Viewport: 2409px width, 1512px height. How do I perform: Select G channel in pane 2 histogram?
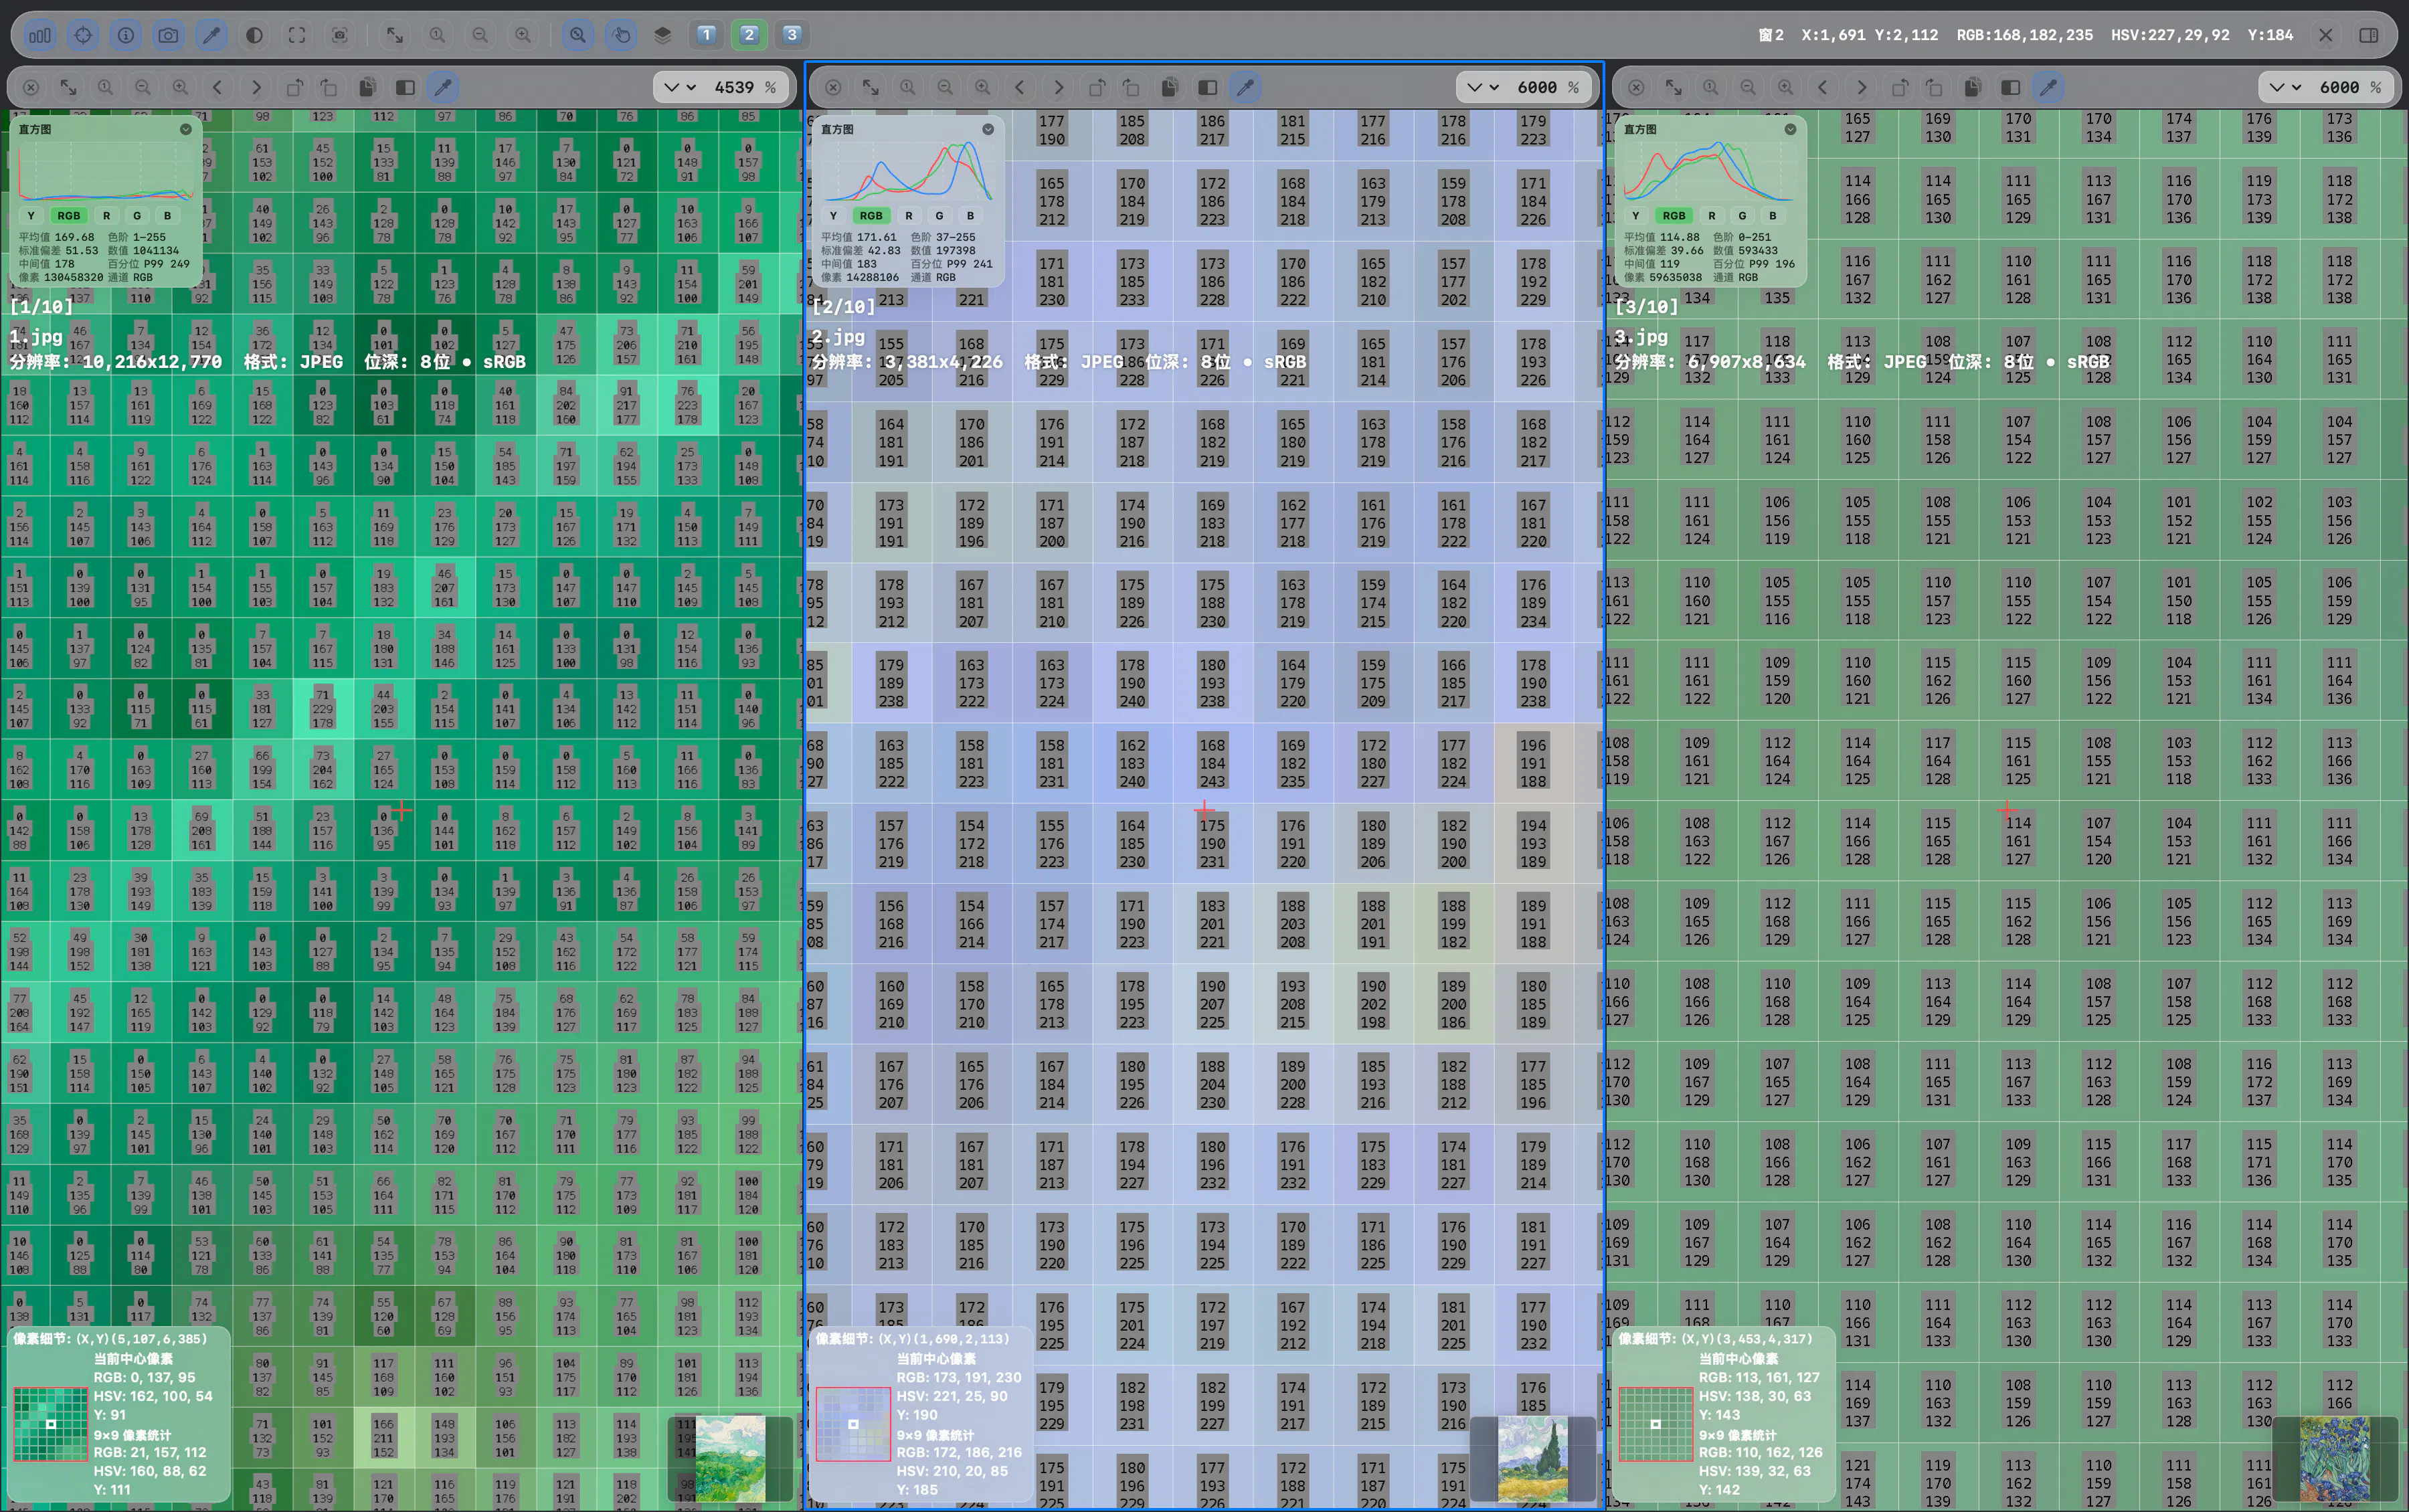coord(939,215)
